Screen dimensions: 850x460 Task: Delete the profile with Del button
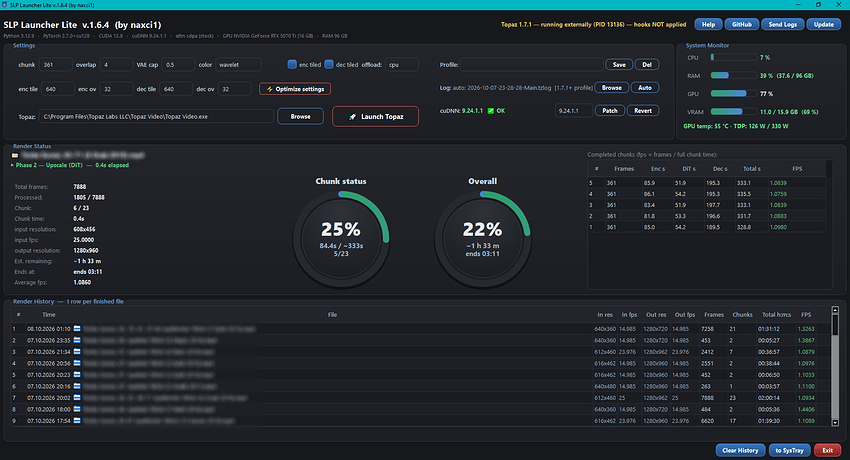[x=647, y=64]
